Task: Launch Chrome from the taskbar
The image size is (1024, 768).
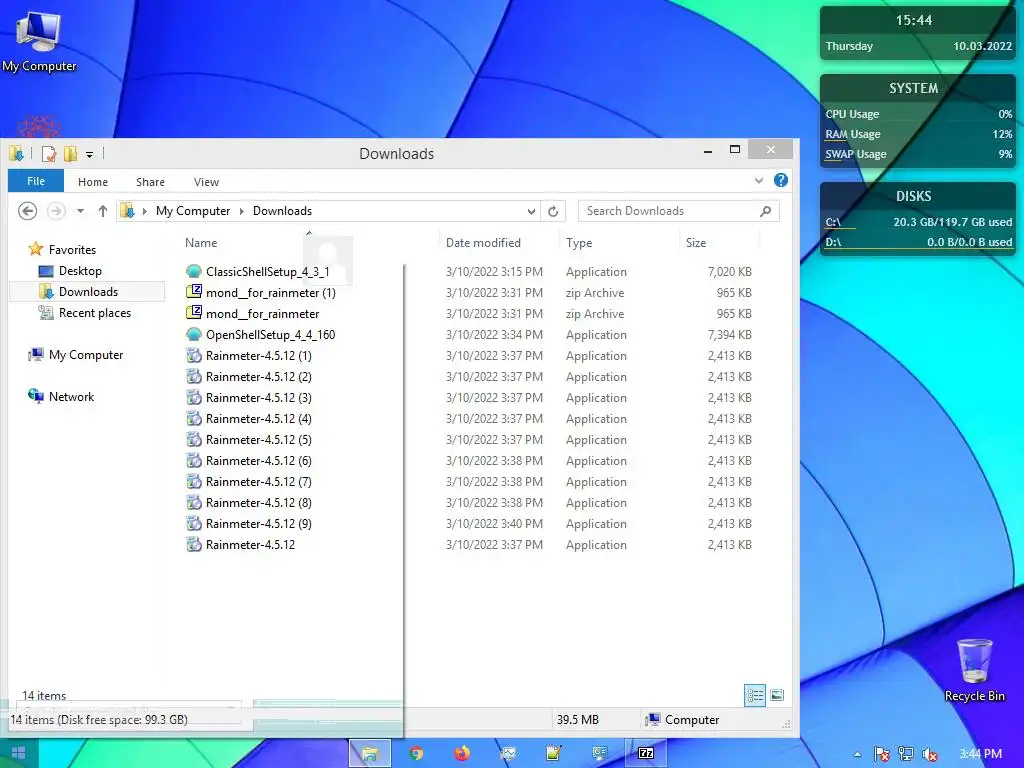Action: point(416,753)
